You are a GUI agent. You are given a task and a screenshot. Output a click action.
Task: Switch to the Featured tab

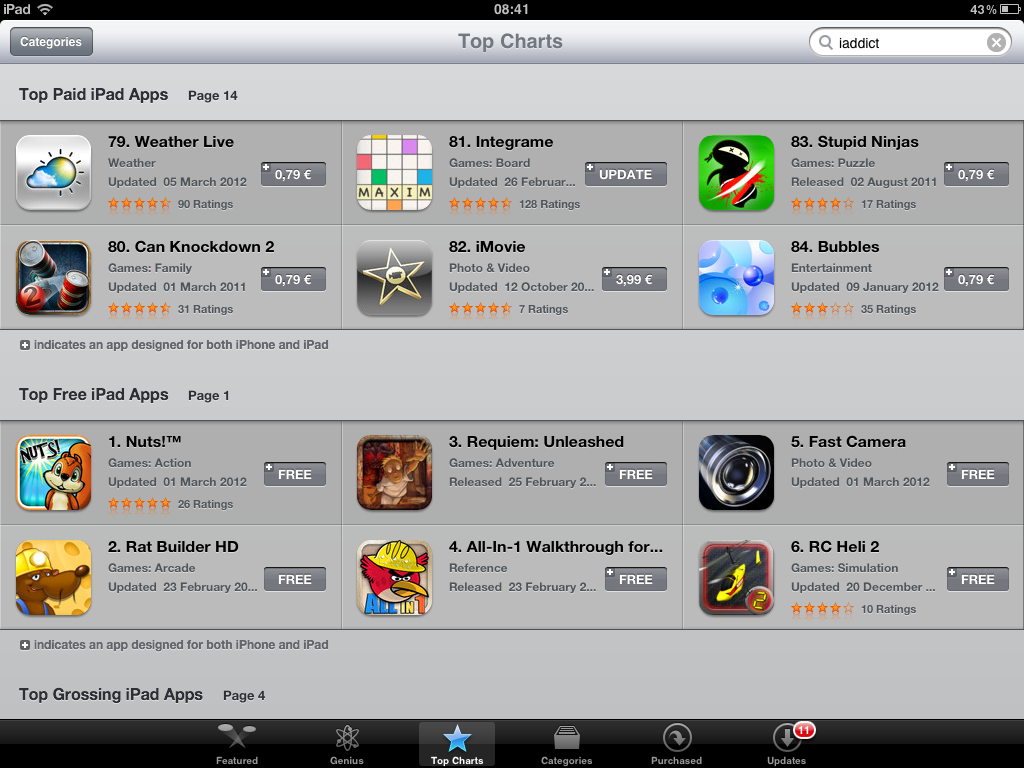(x=237, y=744)
